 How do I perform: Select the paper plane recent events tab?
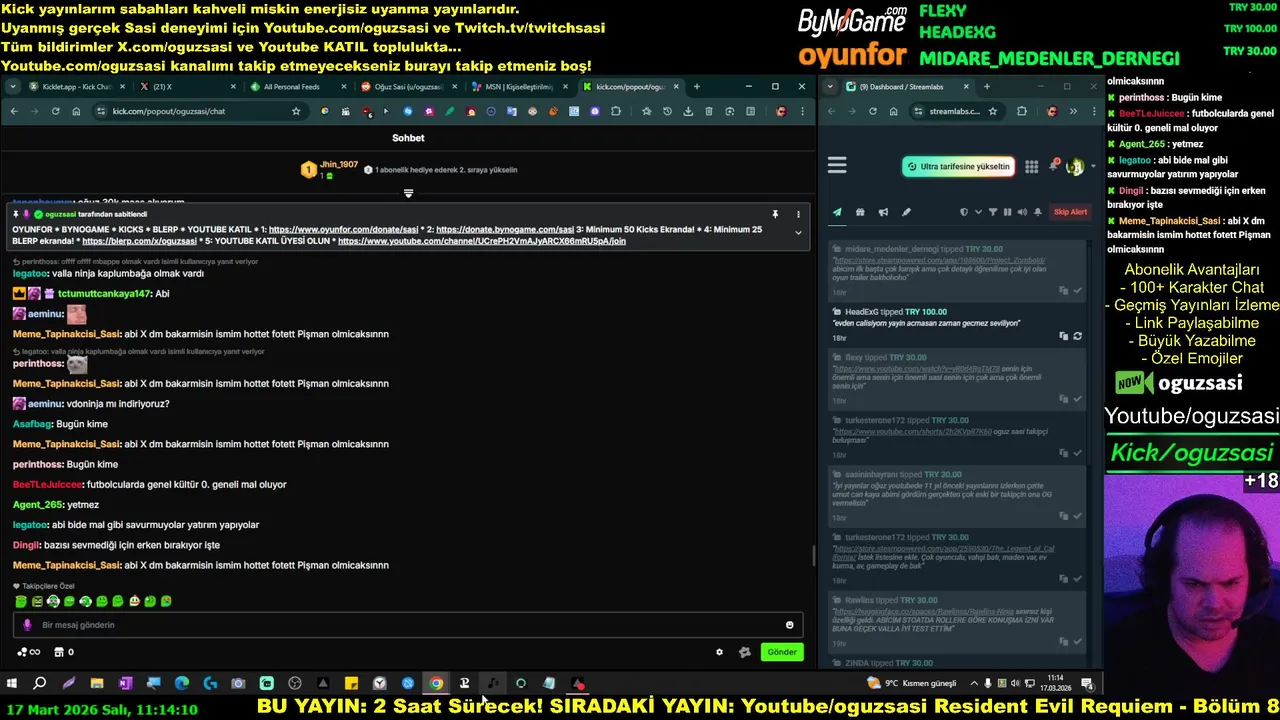(x=837, y=212)
